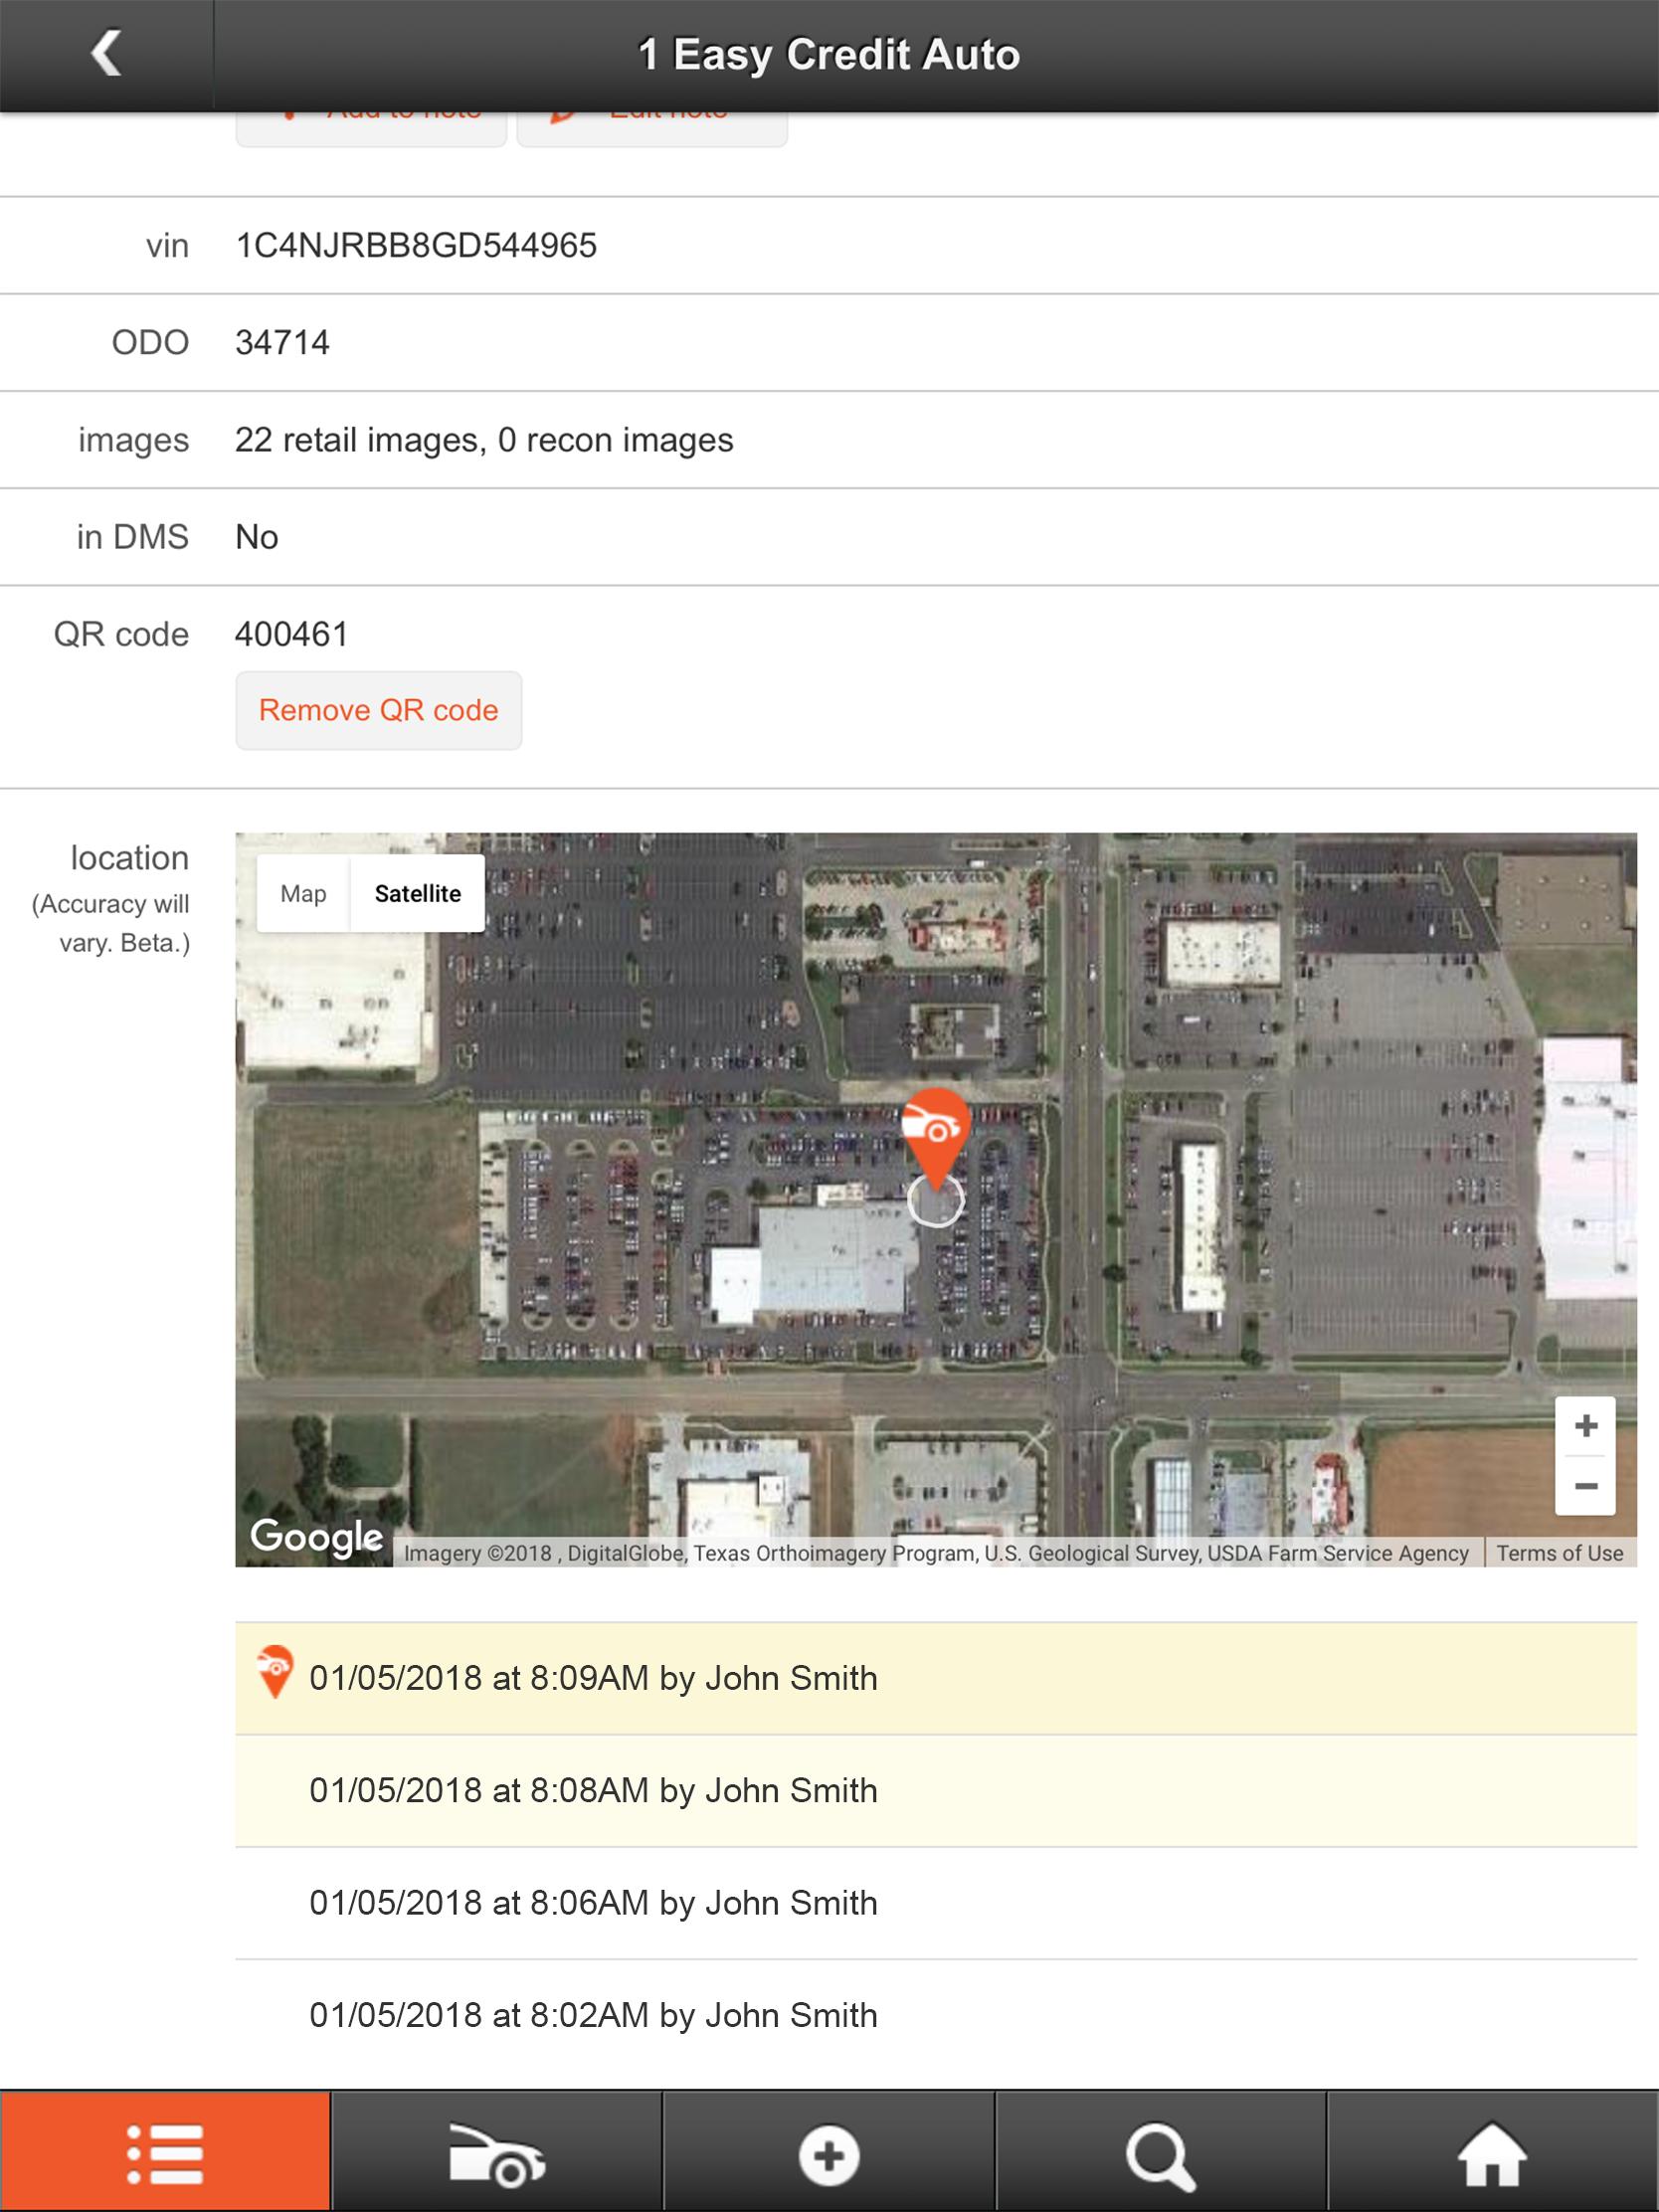This screenshot has height=2212, width=1659.
Task: Click the 22 retail images text
Action: point(484,440)
